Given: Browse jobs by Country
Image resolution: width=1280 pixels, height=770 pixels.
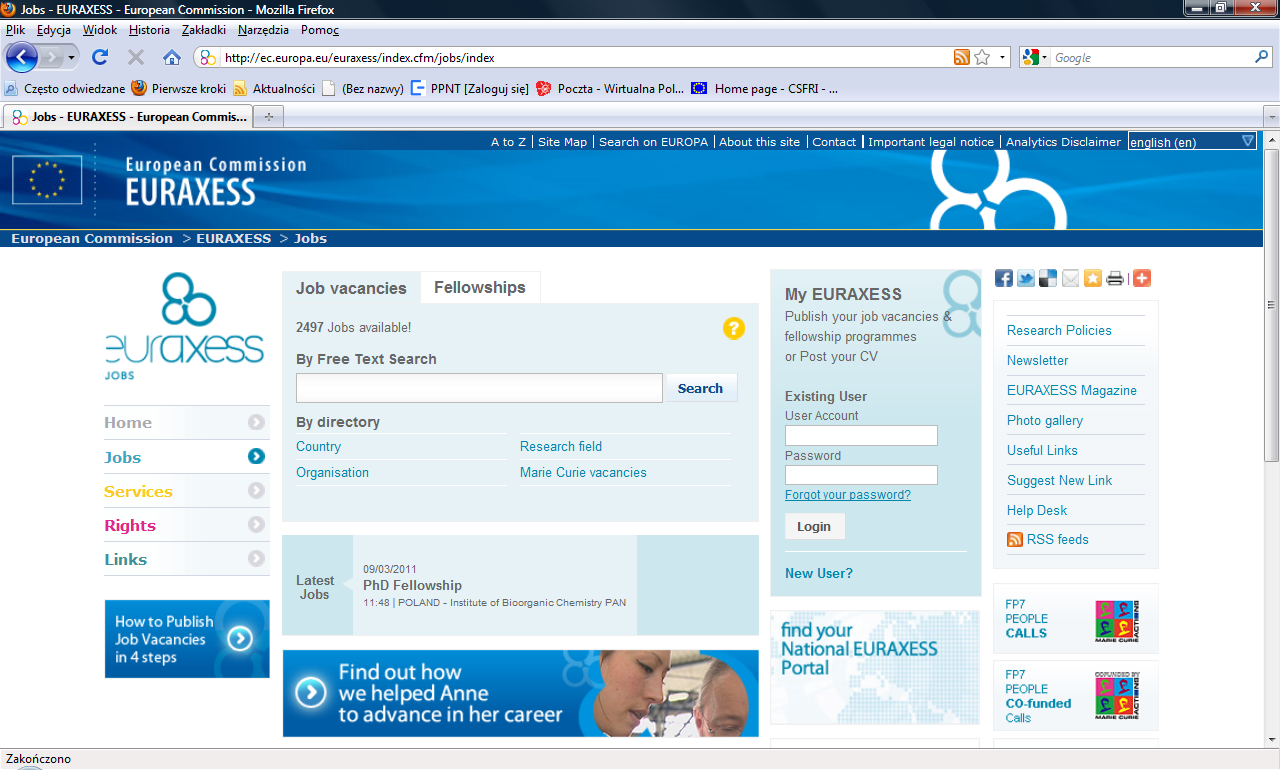Looking at the screenshot, I should (x=318, y=446).
